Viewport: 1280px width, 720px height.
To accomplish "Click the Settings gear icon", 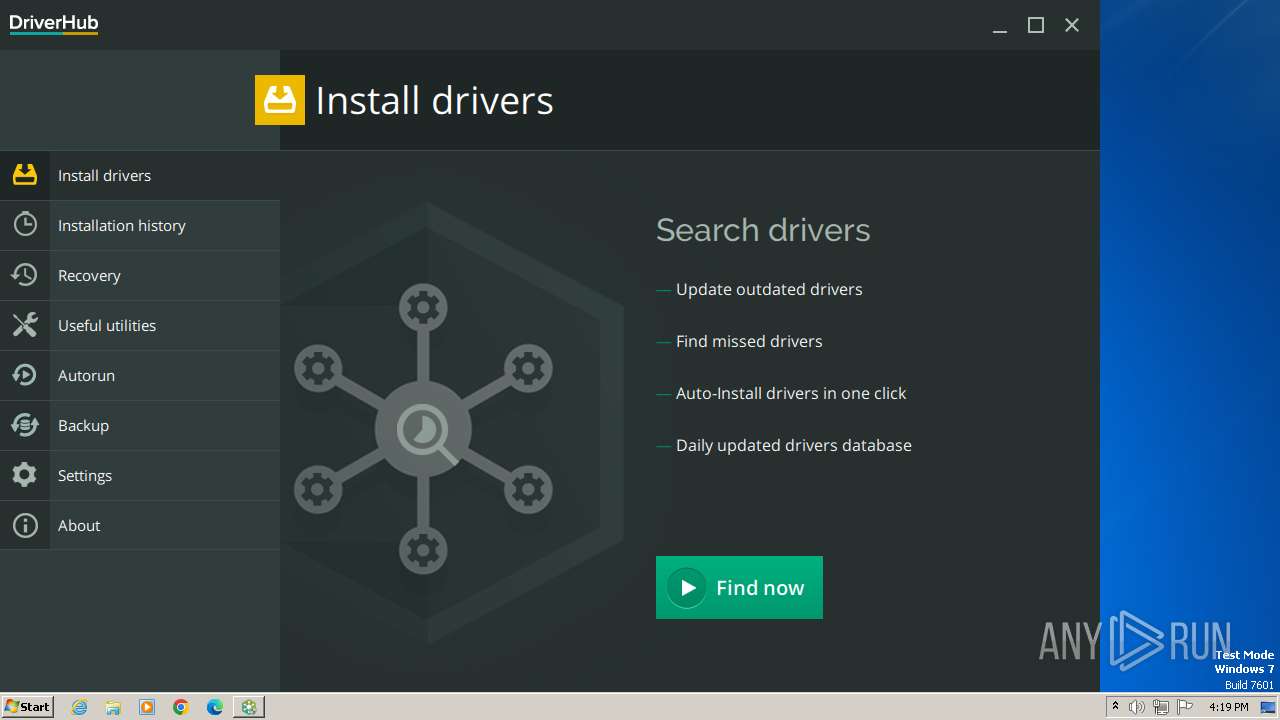I will coord(25,475).
